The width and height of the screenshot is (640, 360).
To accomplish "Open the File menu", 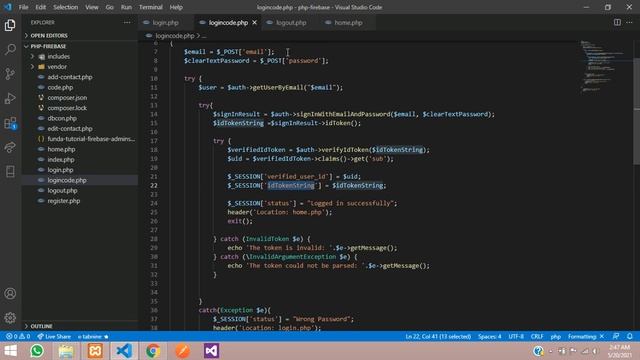I will 24,7.
